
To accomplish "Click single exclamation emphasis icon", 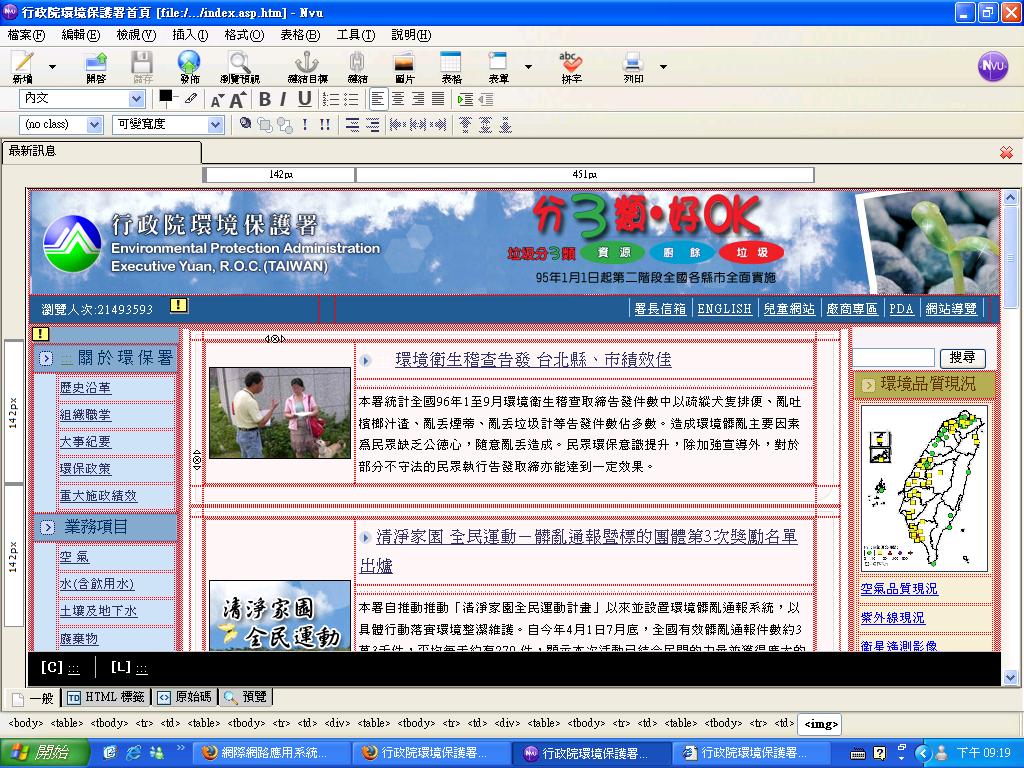I will click(305, 124).
